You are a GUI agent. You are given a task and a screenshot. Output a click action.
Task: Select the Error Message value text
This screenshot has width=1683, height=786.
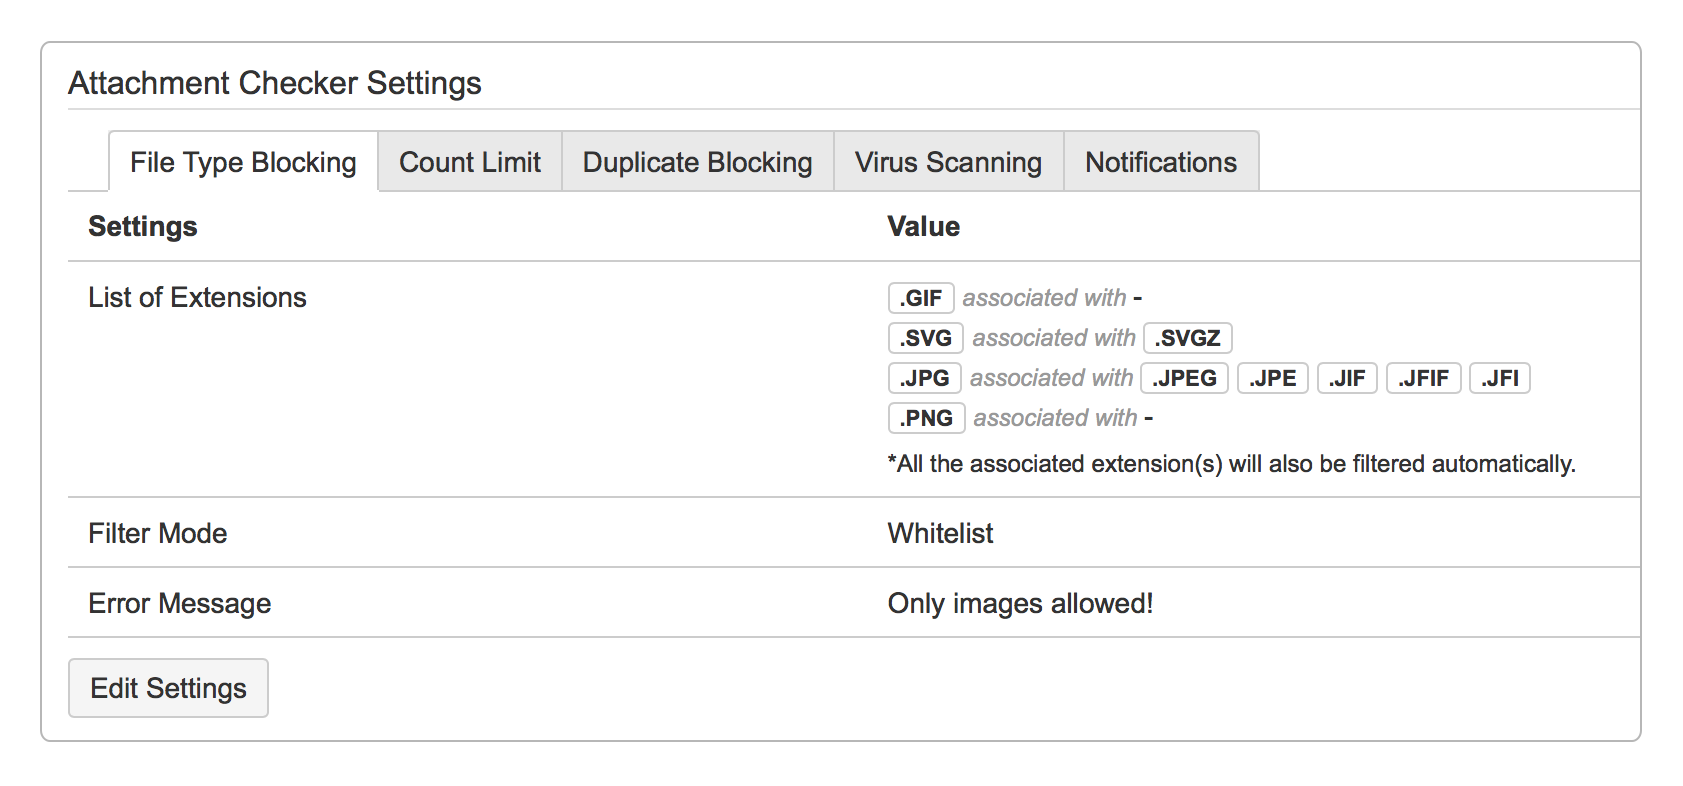click(x=1019, y=603)
